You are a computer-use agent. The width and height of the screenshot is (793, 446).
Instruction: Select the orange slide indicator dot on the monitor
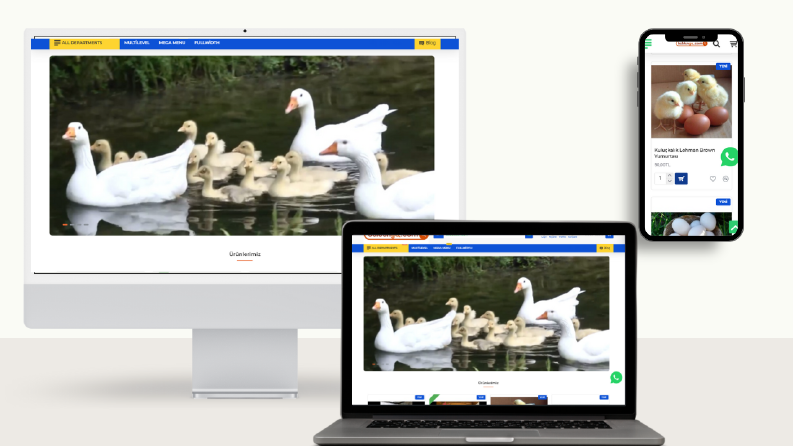65,224
